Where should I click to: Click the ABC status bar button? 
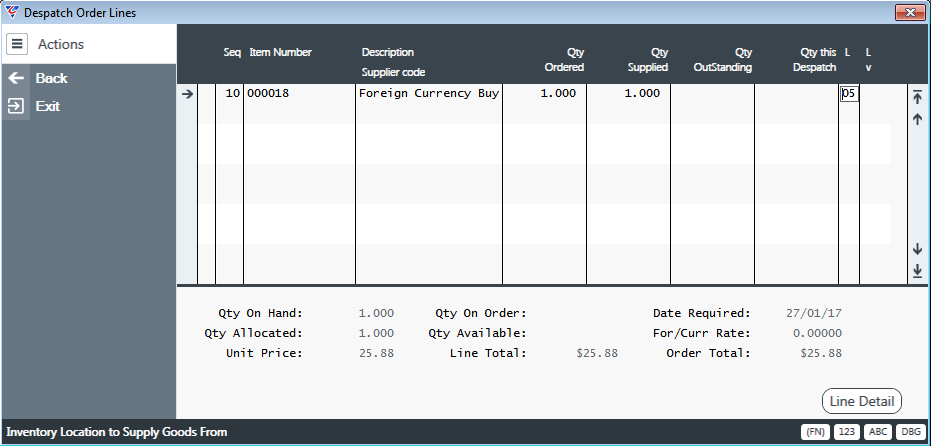[x=877, y=432]
